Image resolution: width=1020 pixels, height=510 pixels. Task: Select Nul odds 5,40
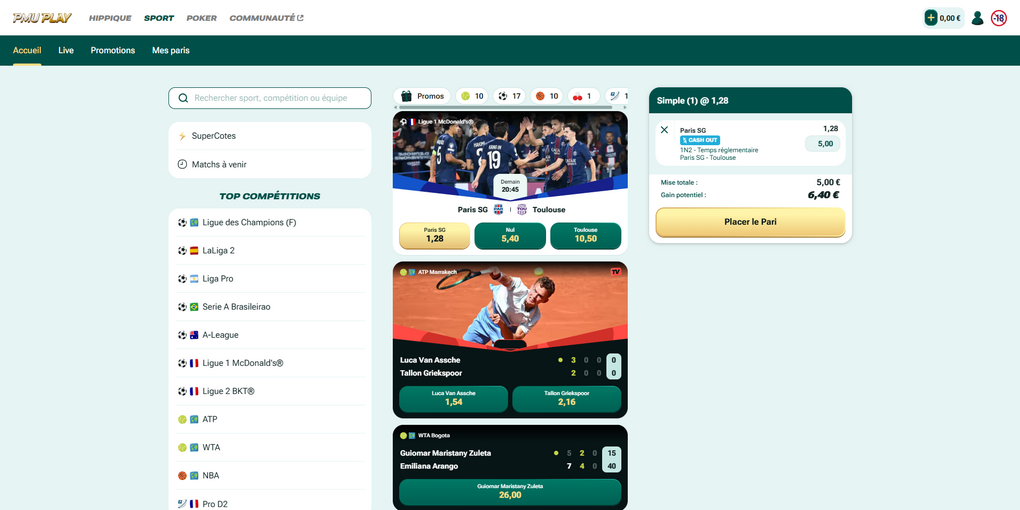pos(510,235)
